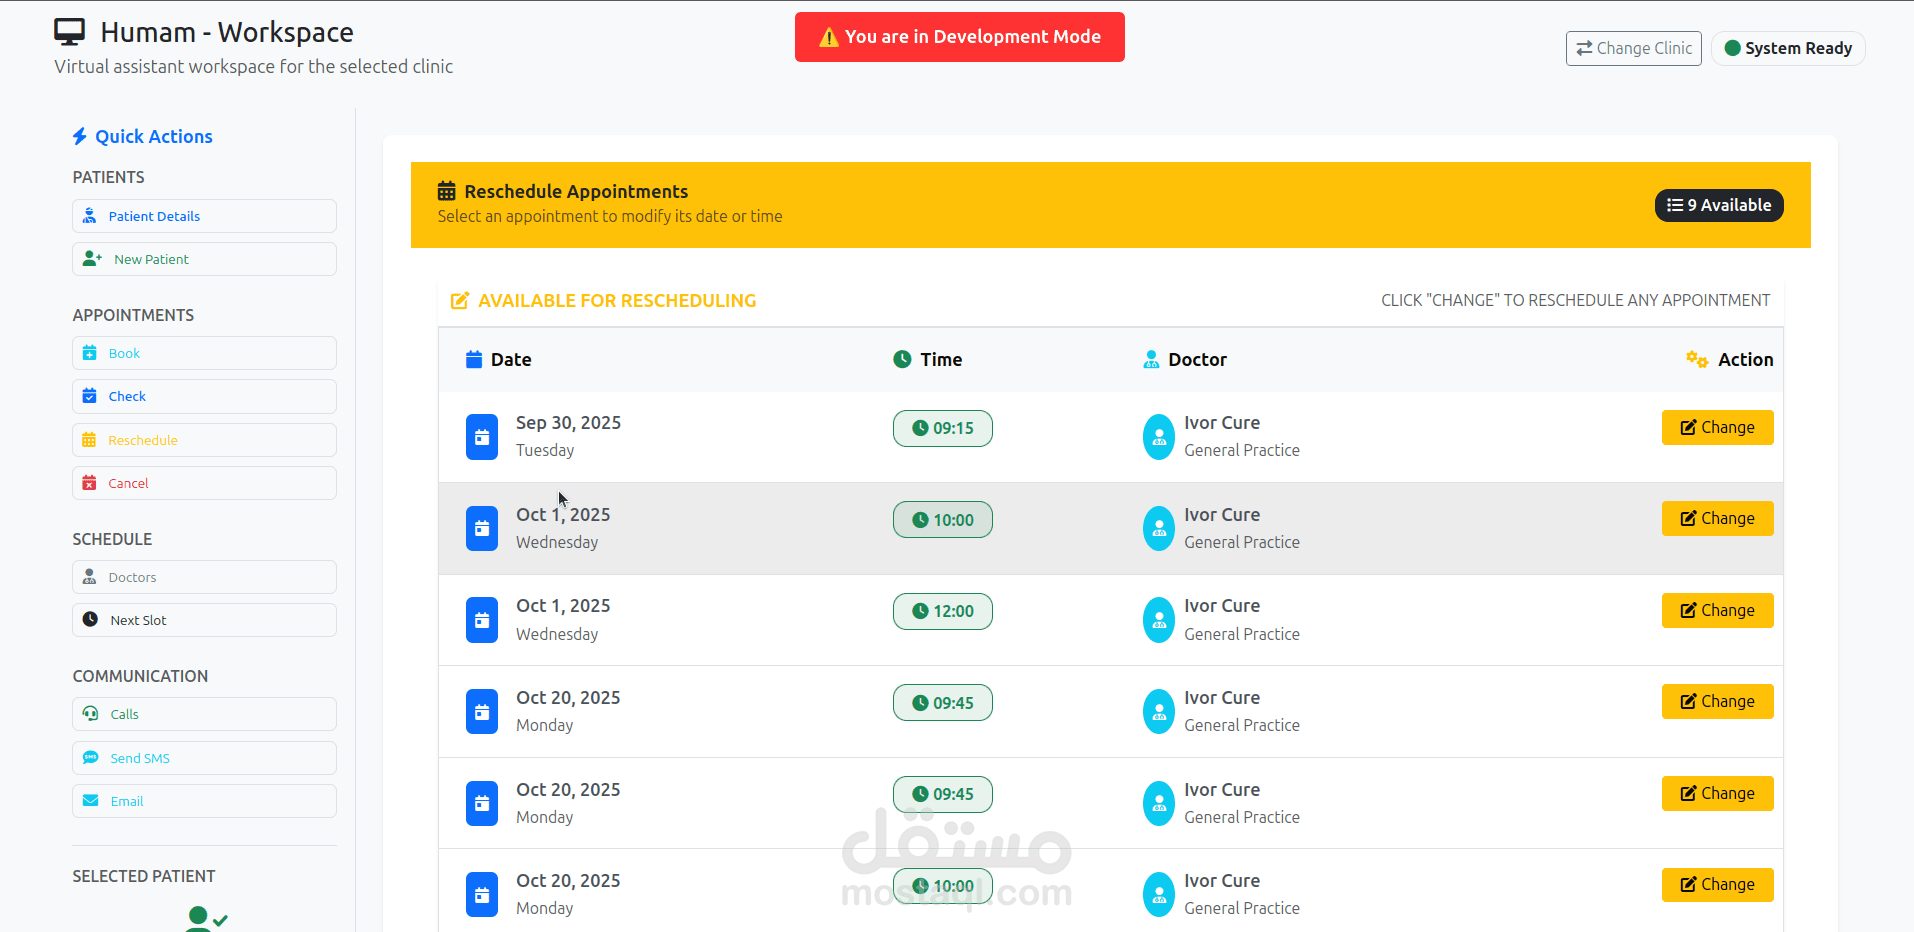
Task: Click the Selected Patient heading
Action: (x=144, y=876)
